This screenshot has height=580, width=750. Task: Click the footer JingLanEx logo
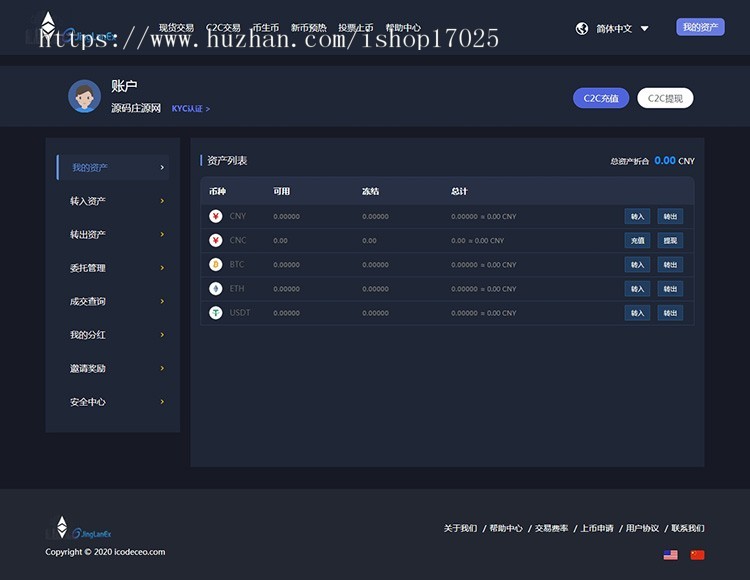point(78,528)
